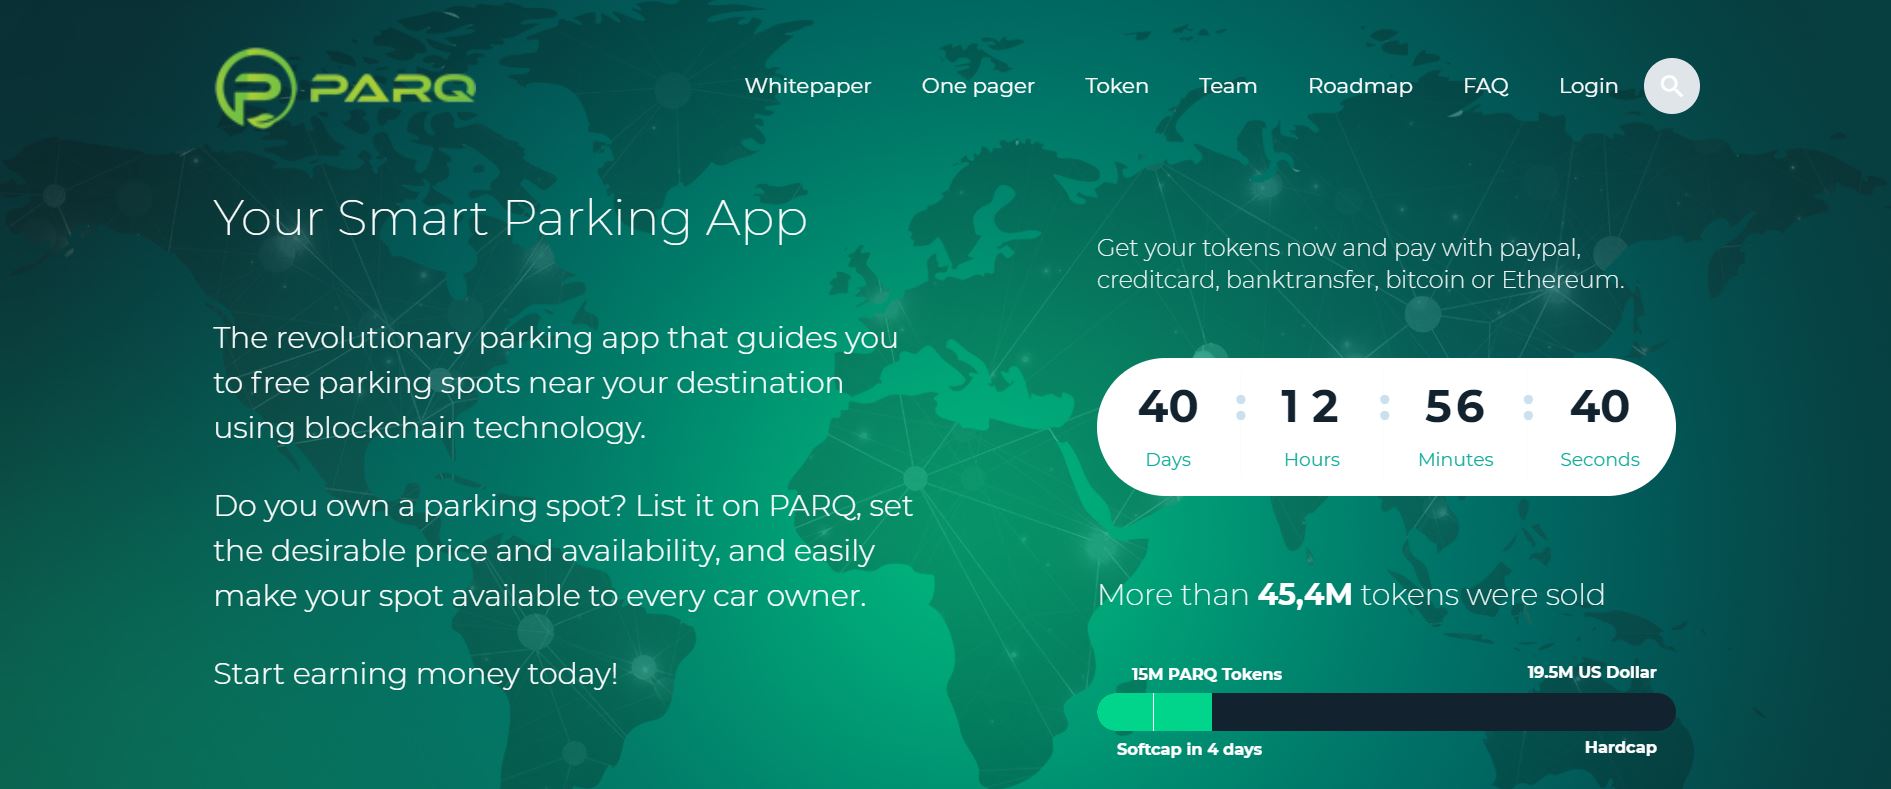Click the '45,4M' tokens sold figure
1891x789 pixels.
pyautogui.click(x=1304, y=595)
